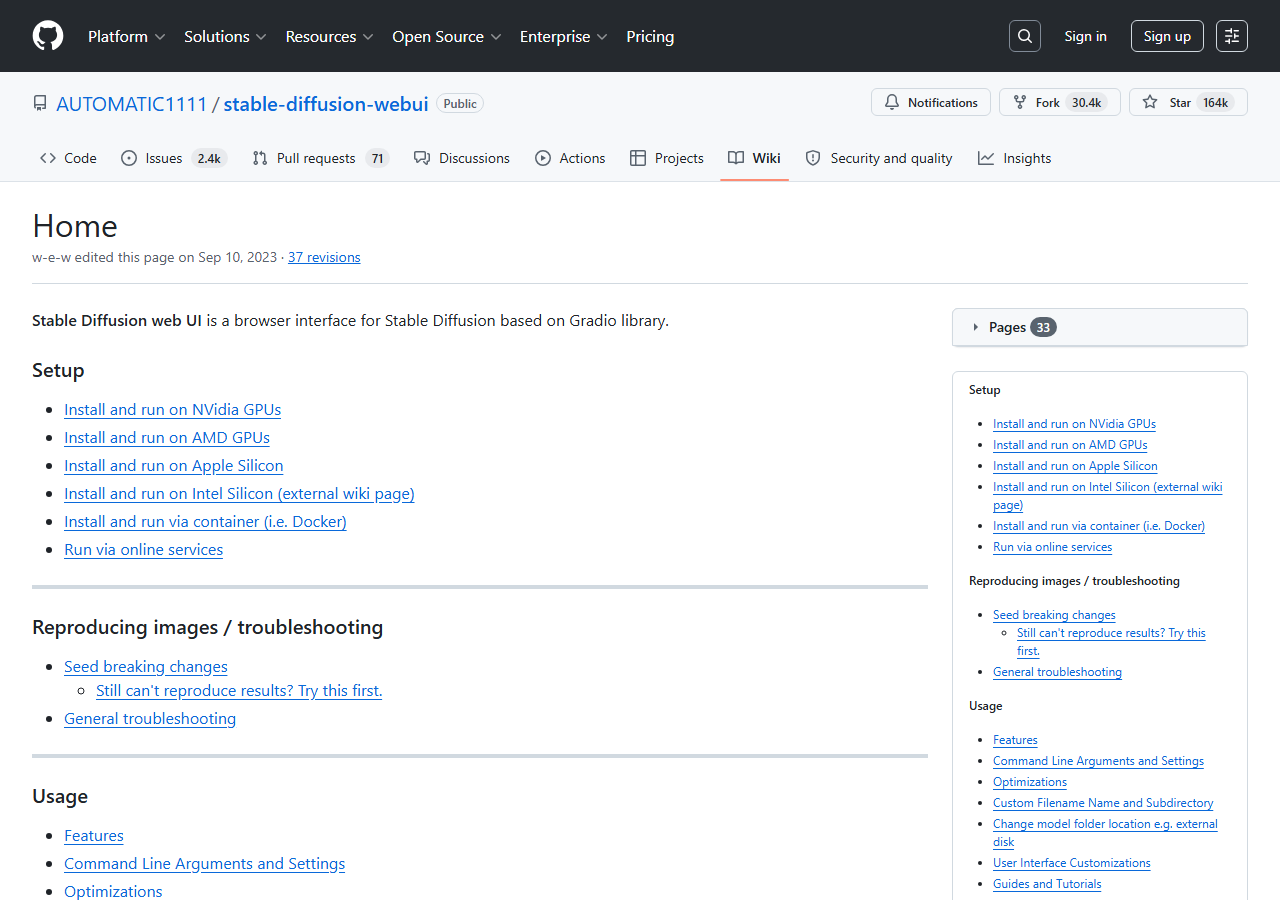Open the Enterprise dropdown menu
The width and height of the screenshot is (1280, 900).
point(564,36)
